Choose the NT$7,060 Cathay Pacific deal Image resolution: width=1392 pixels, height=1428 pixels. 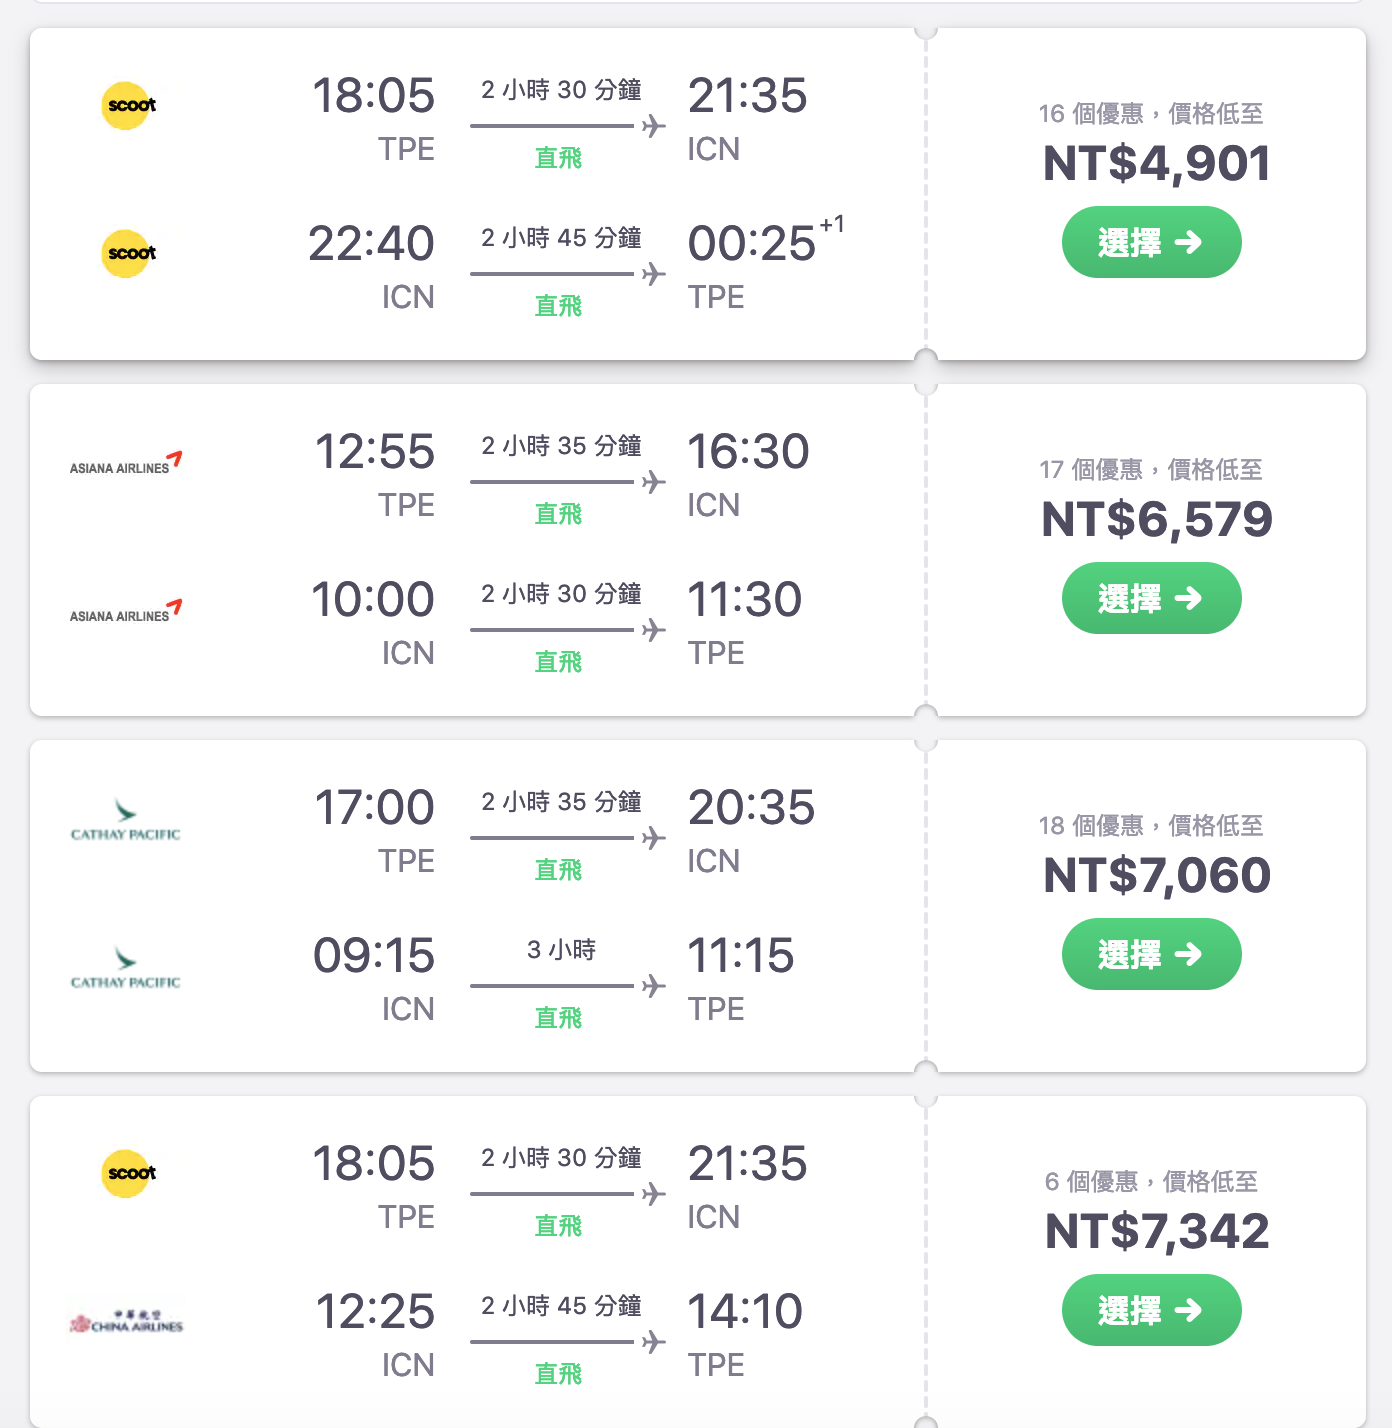[x=1152, y=954]
